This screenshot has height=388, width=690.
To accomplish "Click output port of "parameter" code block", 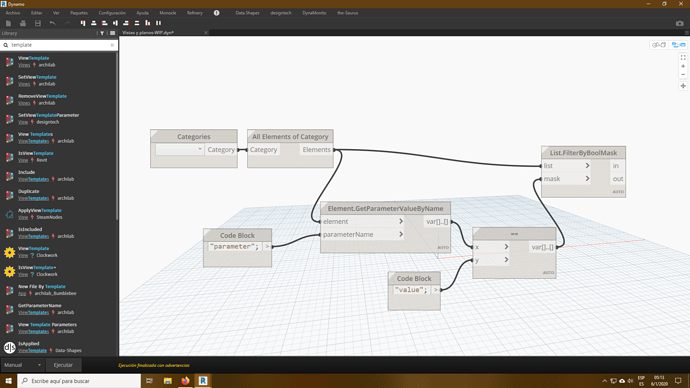I will pos(267,247).
